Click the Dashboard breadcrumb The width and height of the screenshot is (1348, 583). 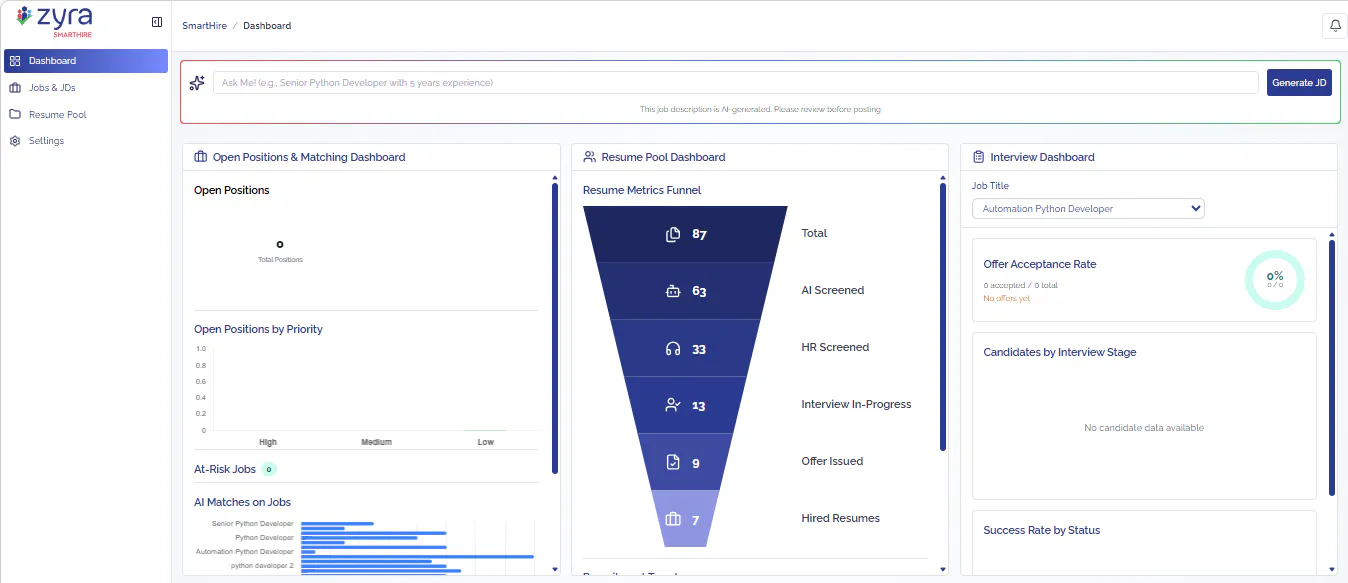267,26
